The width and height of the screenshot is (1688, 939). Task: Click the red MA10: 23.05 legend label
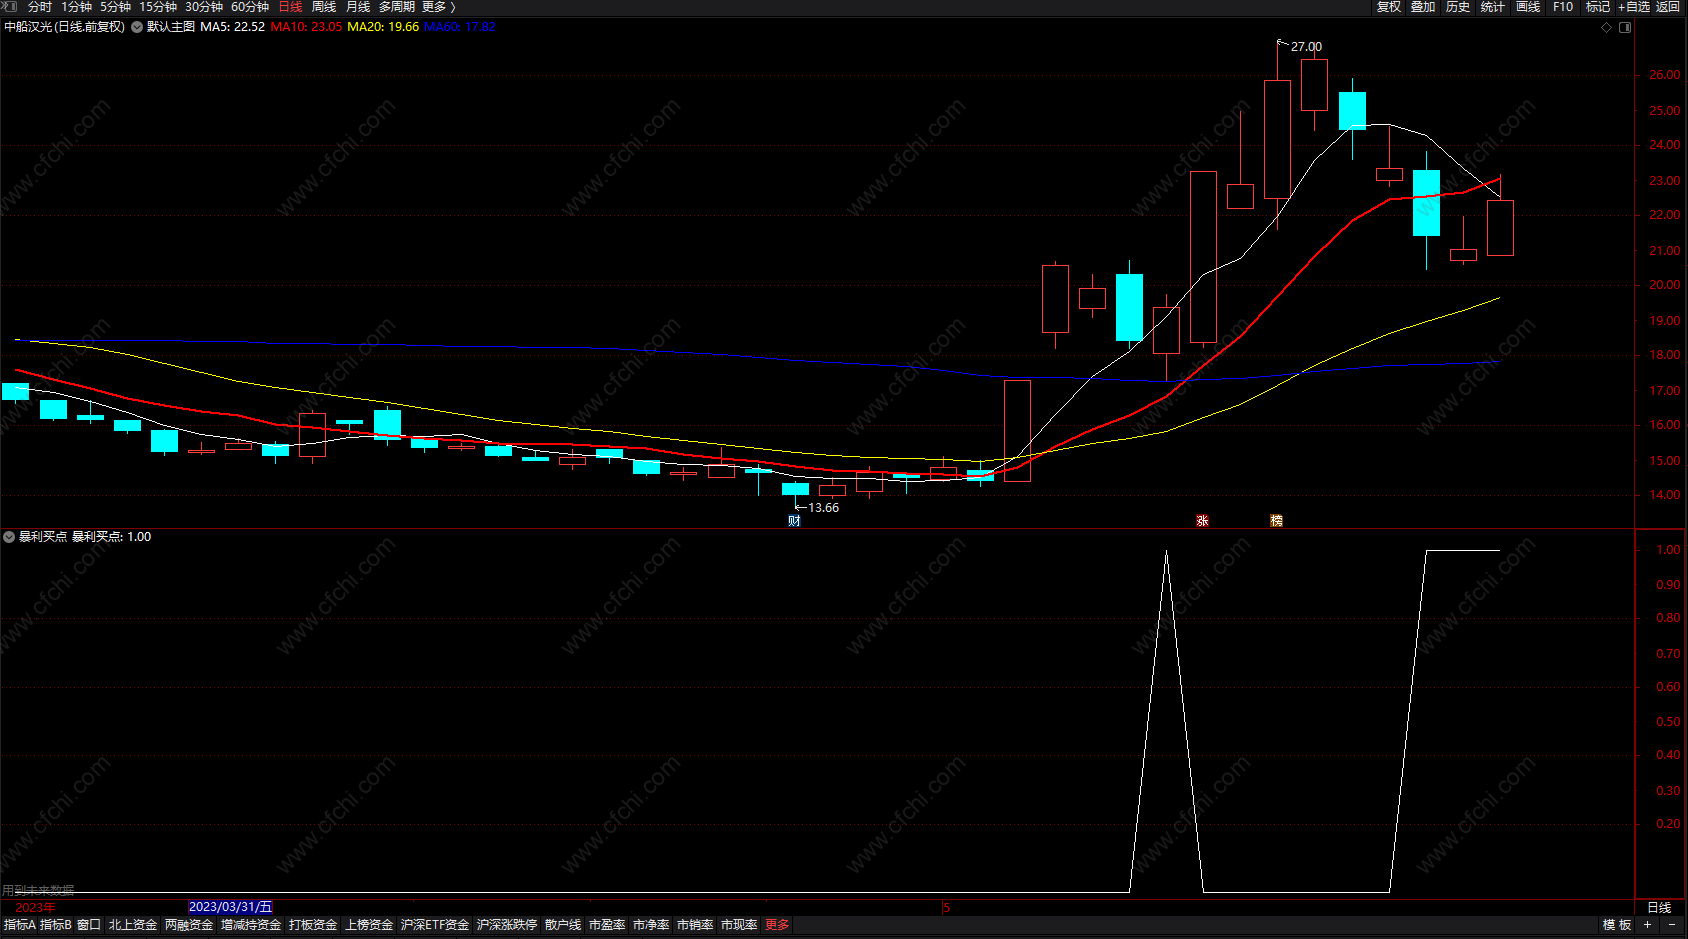tap(306, 27)
